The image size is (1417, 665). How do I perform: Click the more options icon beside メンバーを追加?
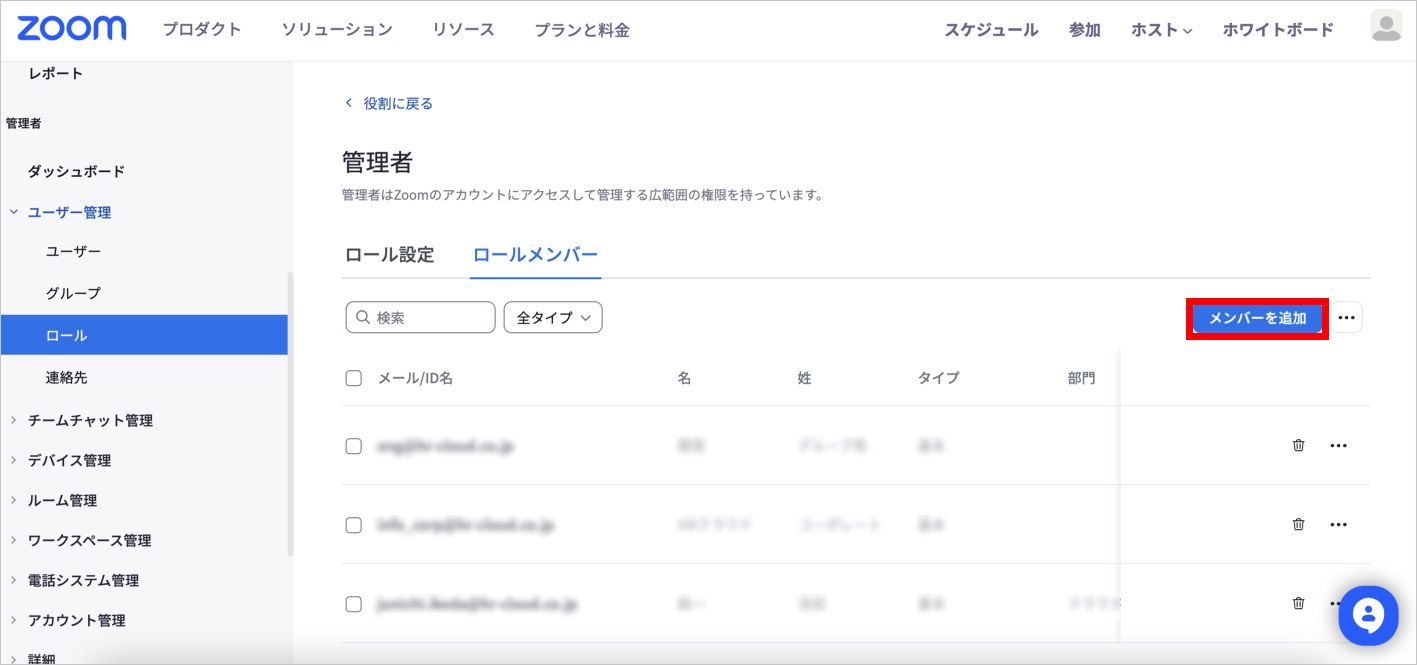point(1346,317)
